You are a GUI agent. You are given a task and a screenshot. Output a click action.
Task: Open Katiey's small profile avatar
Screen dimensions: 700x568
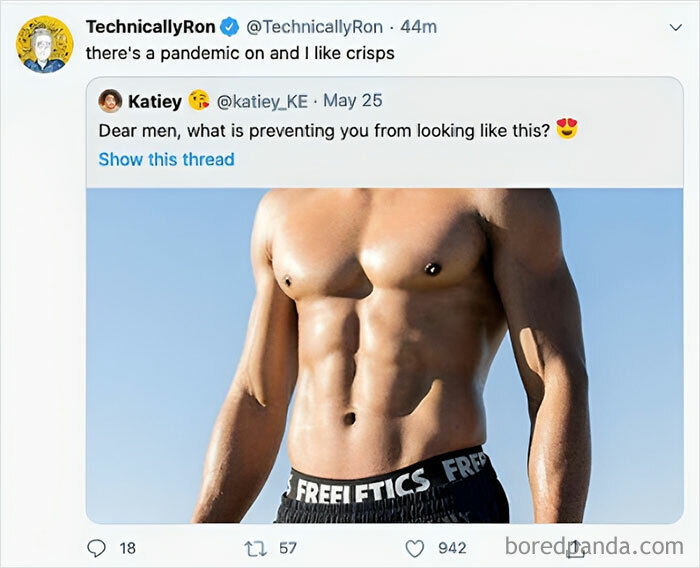pyautogui.click(x=110, y=101)
